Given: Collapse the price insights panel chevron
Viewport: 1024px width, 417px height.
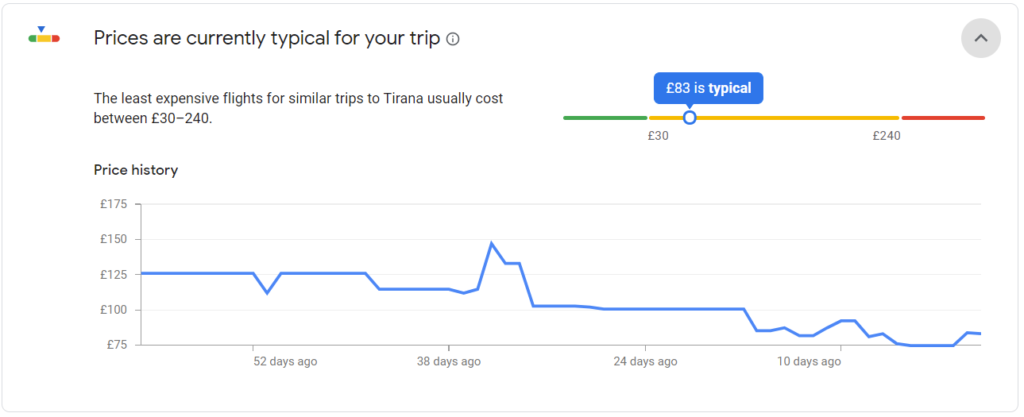Looking at the screenshot, I should tap(980, 39).
